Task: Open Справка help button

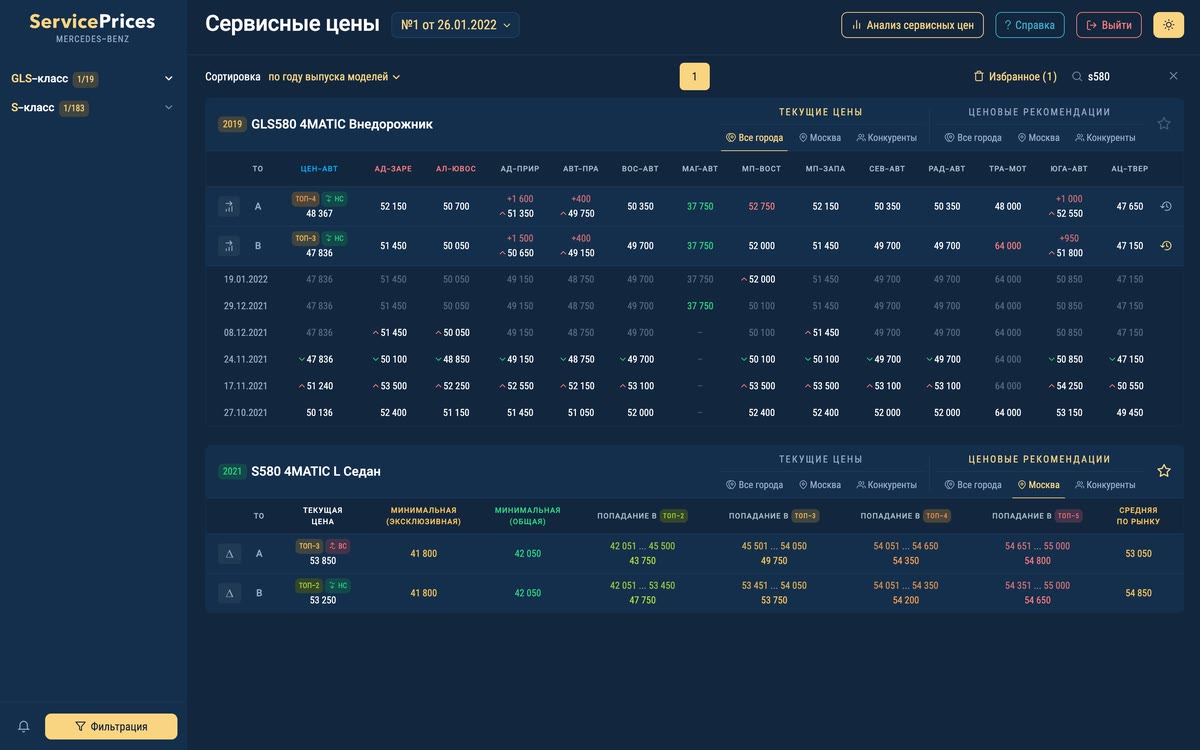Action: (x=1030, y=25)
